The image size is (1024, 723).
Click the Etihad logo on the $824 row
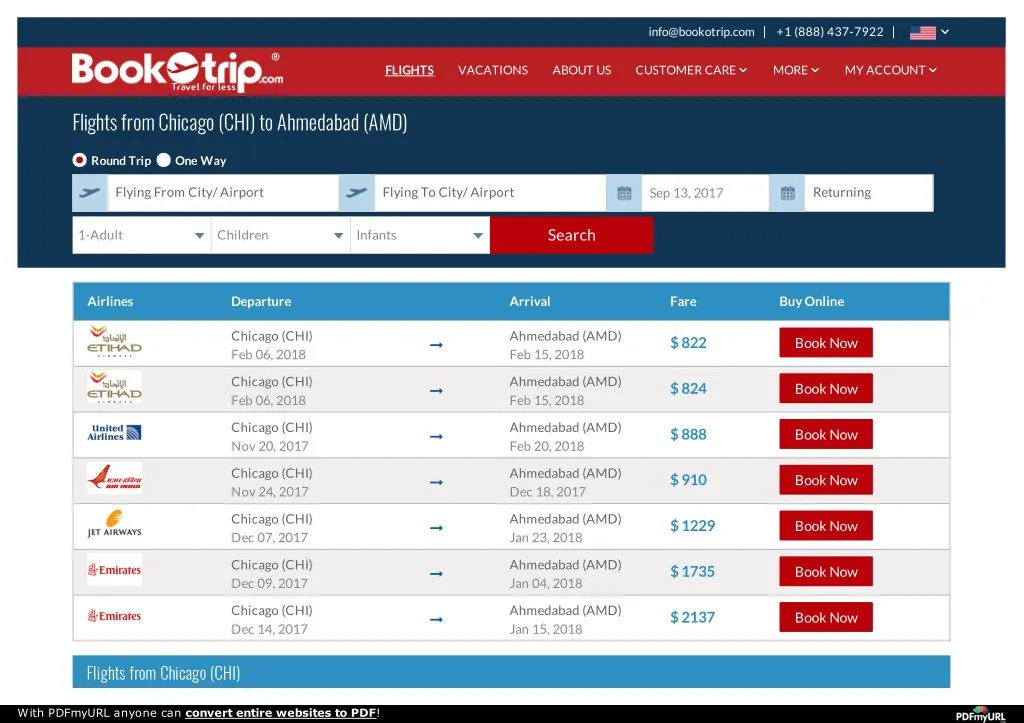click(114, 387)
